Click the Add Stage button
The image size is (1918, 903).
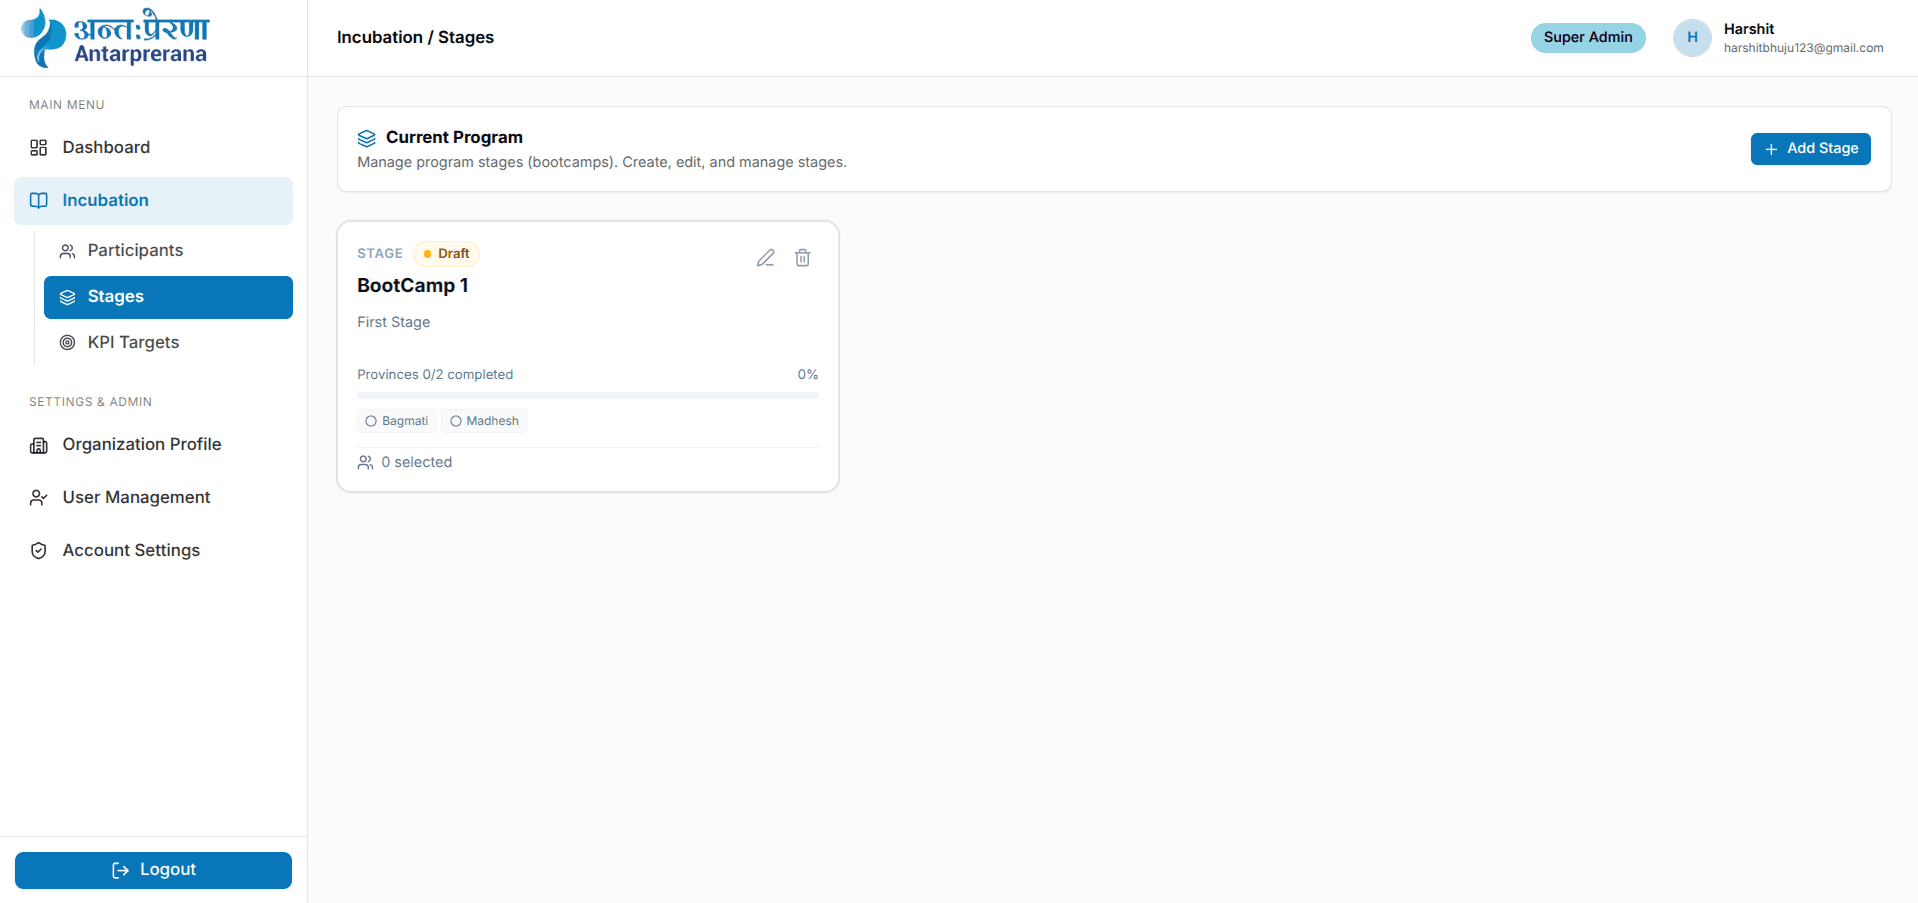pos(1810,149)
